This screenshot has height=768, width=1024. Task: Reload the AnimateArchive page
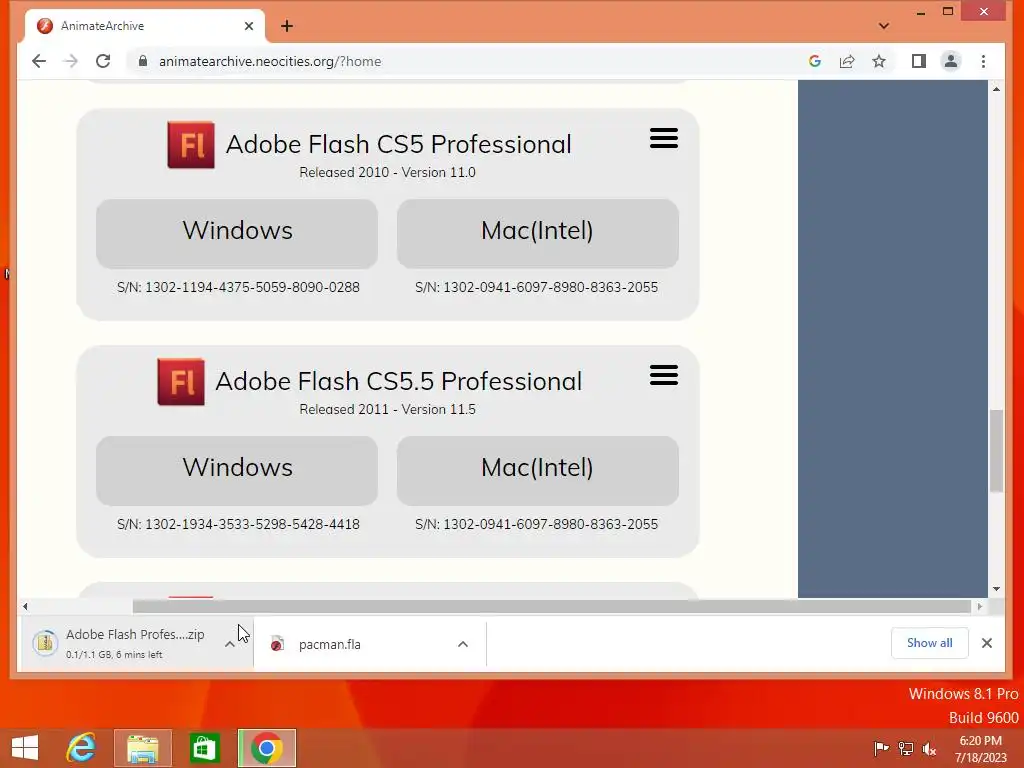[103, 61]
